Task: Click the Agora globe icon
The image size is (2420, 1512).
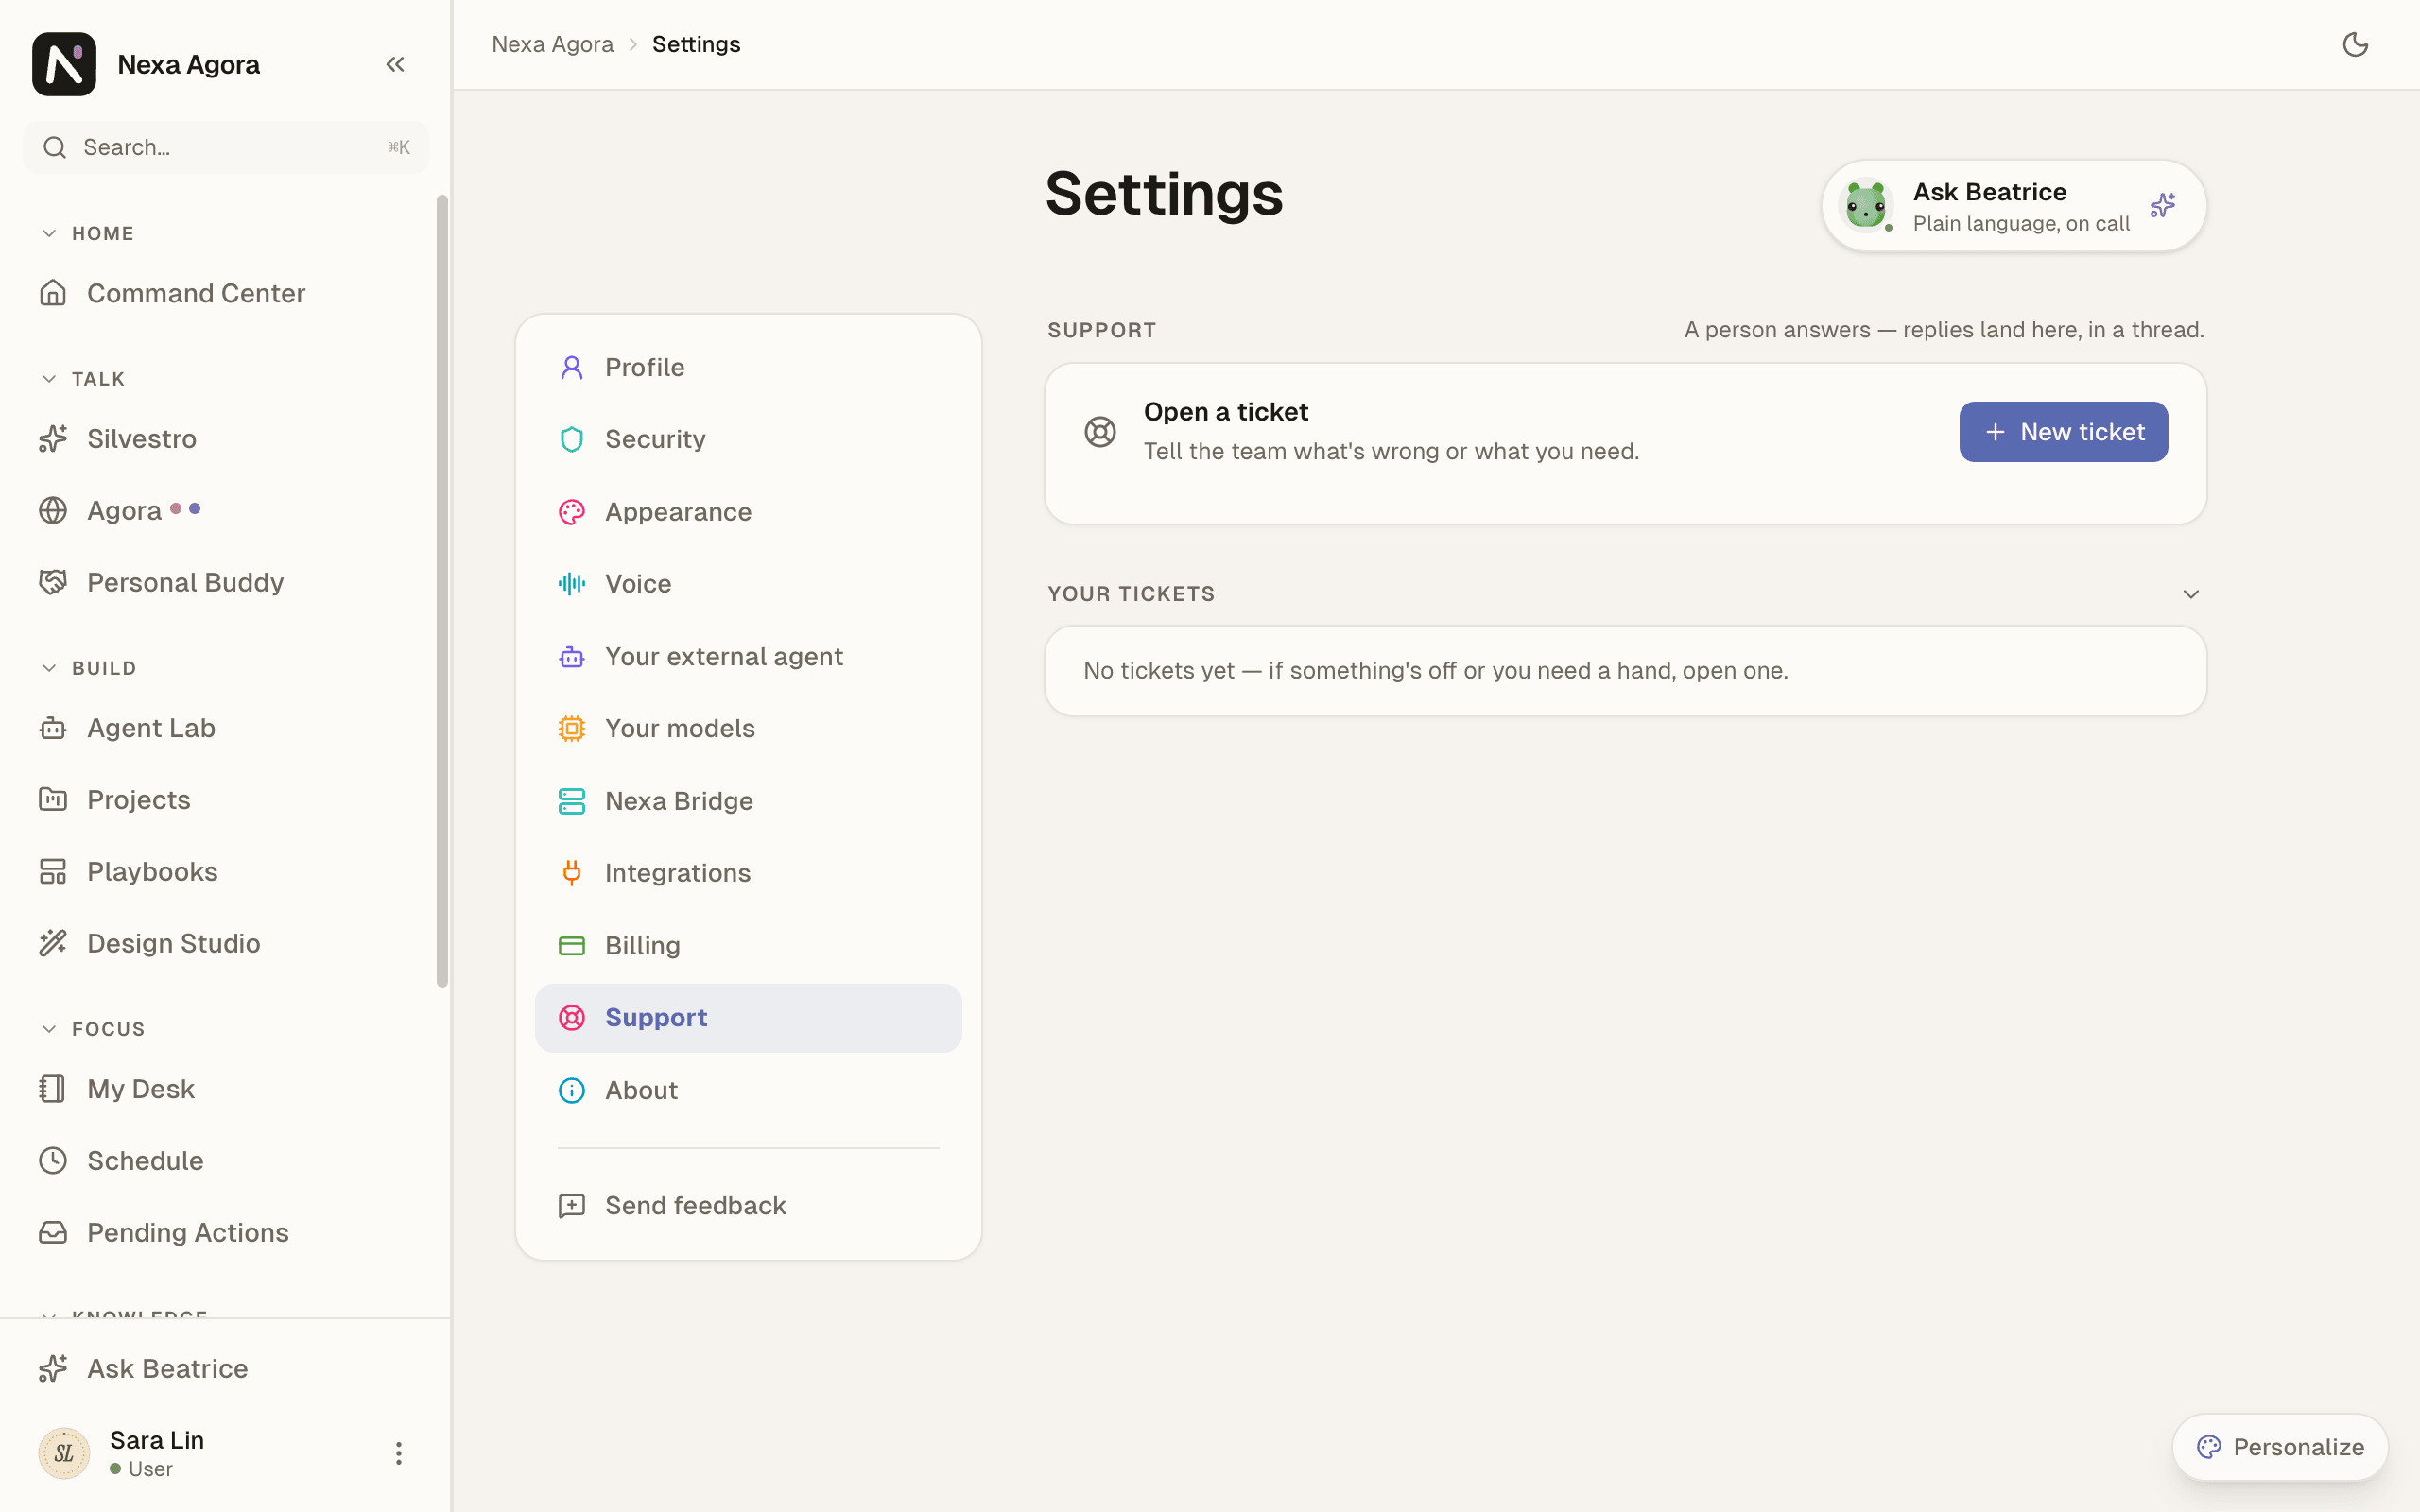Action: tap(53, 511)
